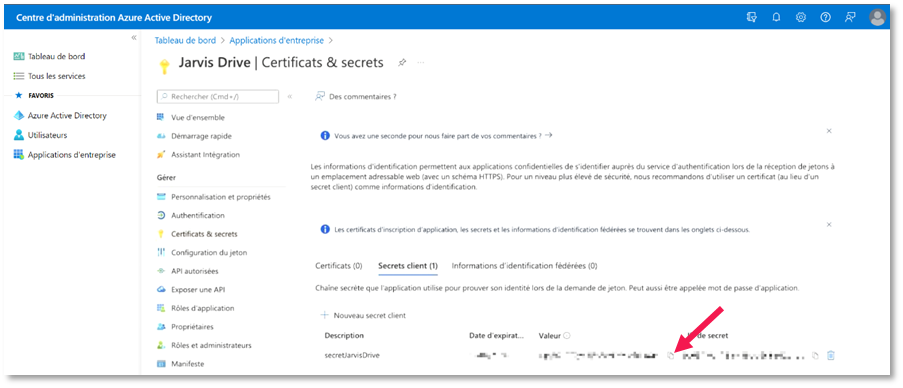Click the Utilisateurs person icon

[x=18, y=135]
